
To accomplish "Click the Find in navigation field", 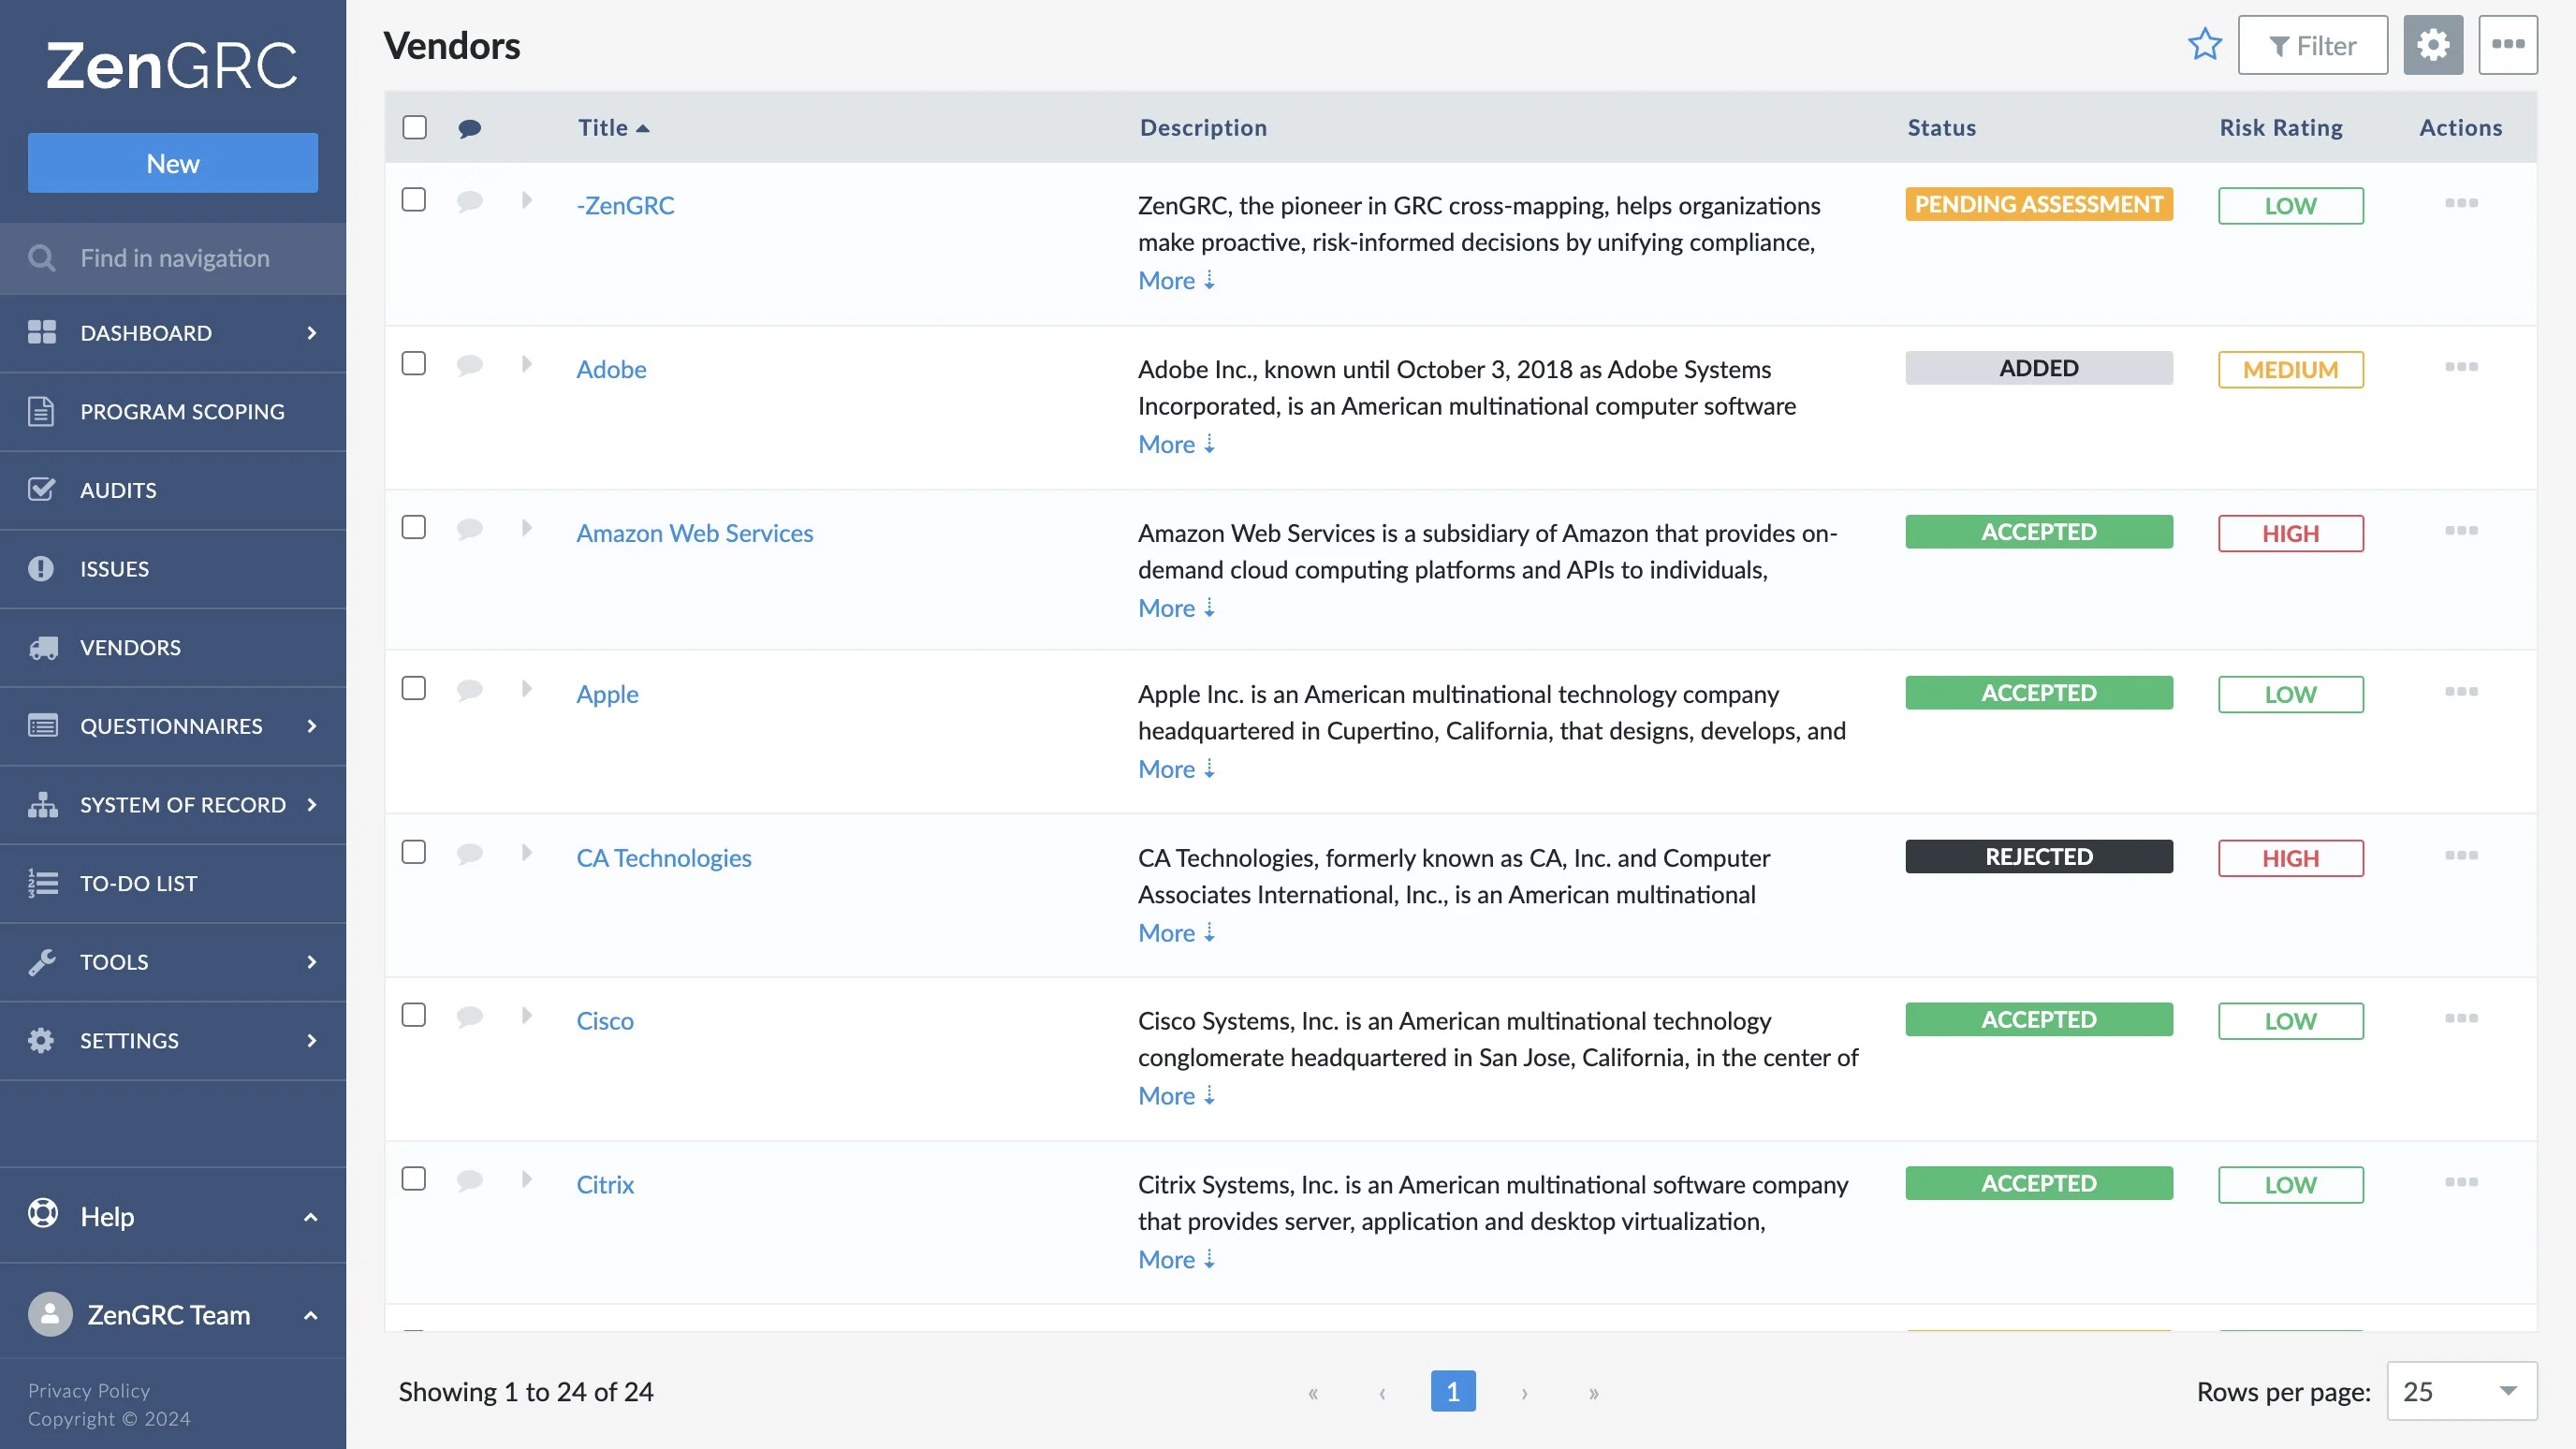I will (173, 258).
